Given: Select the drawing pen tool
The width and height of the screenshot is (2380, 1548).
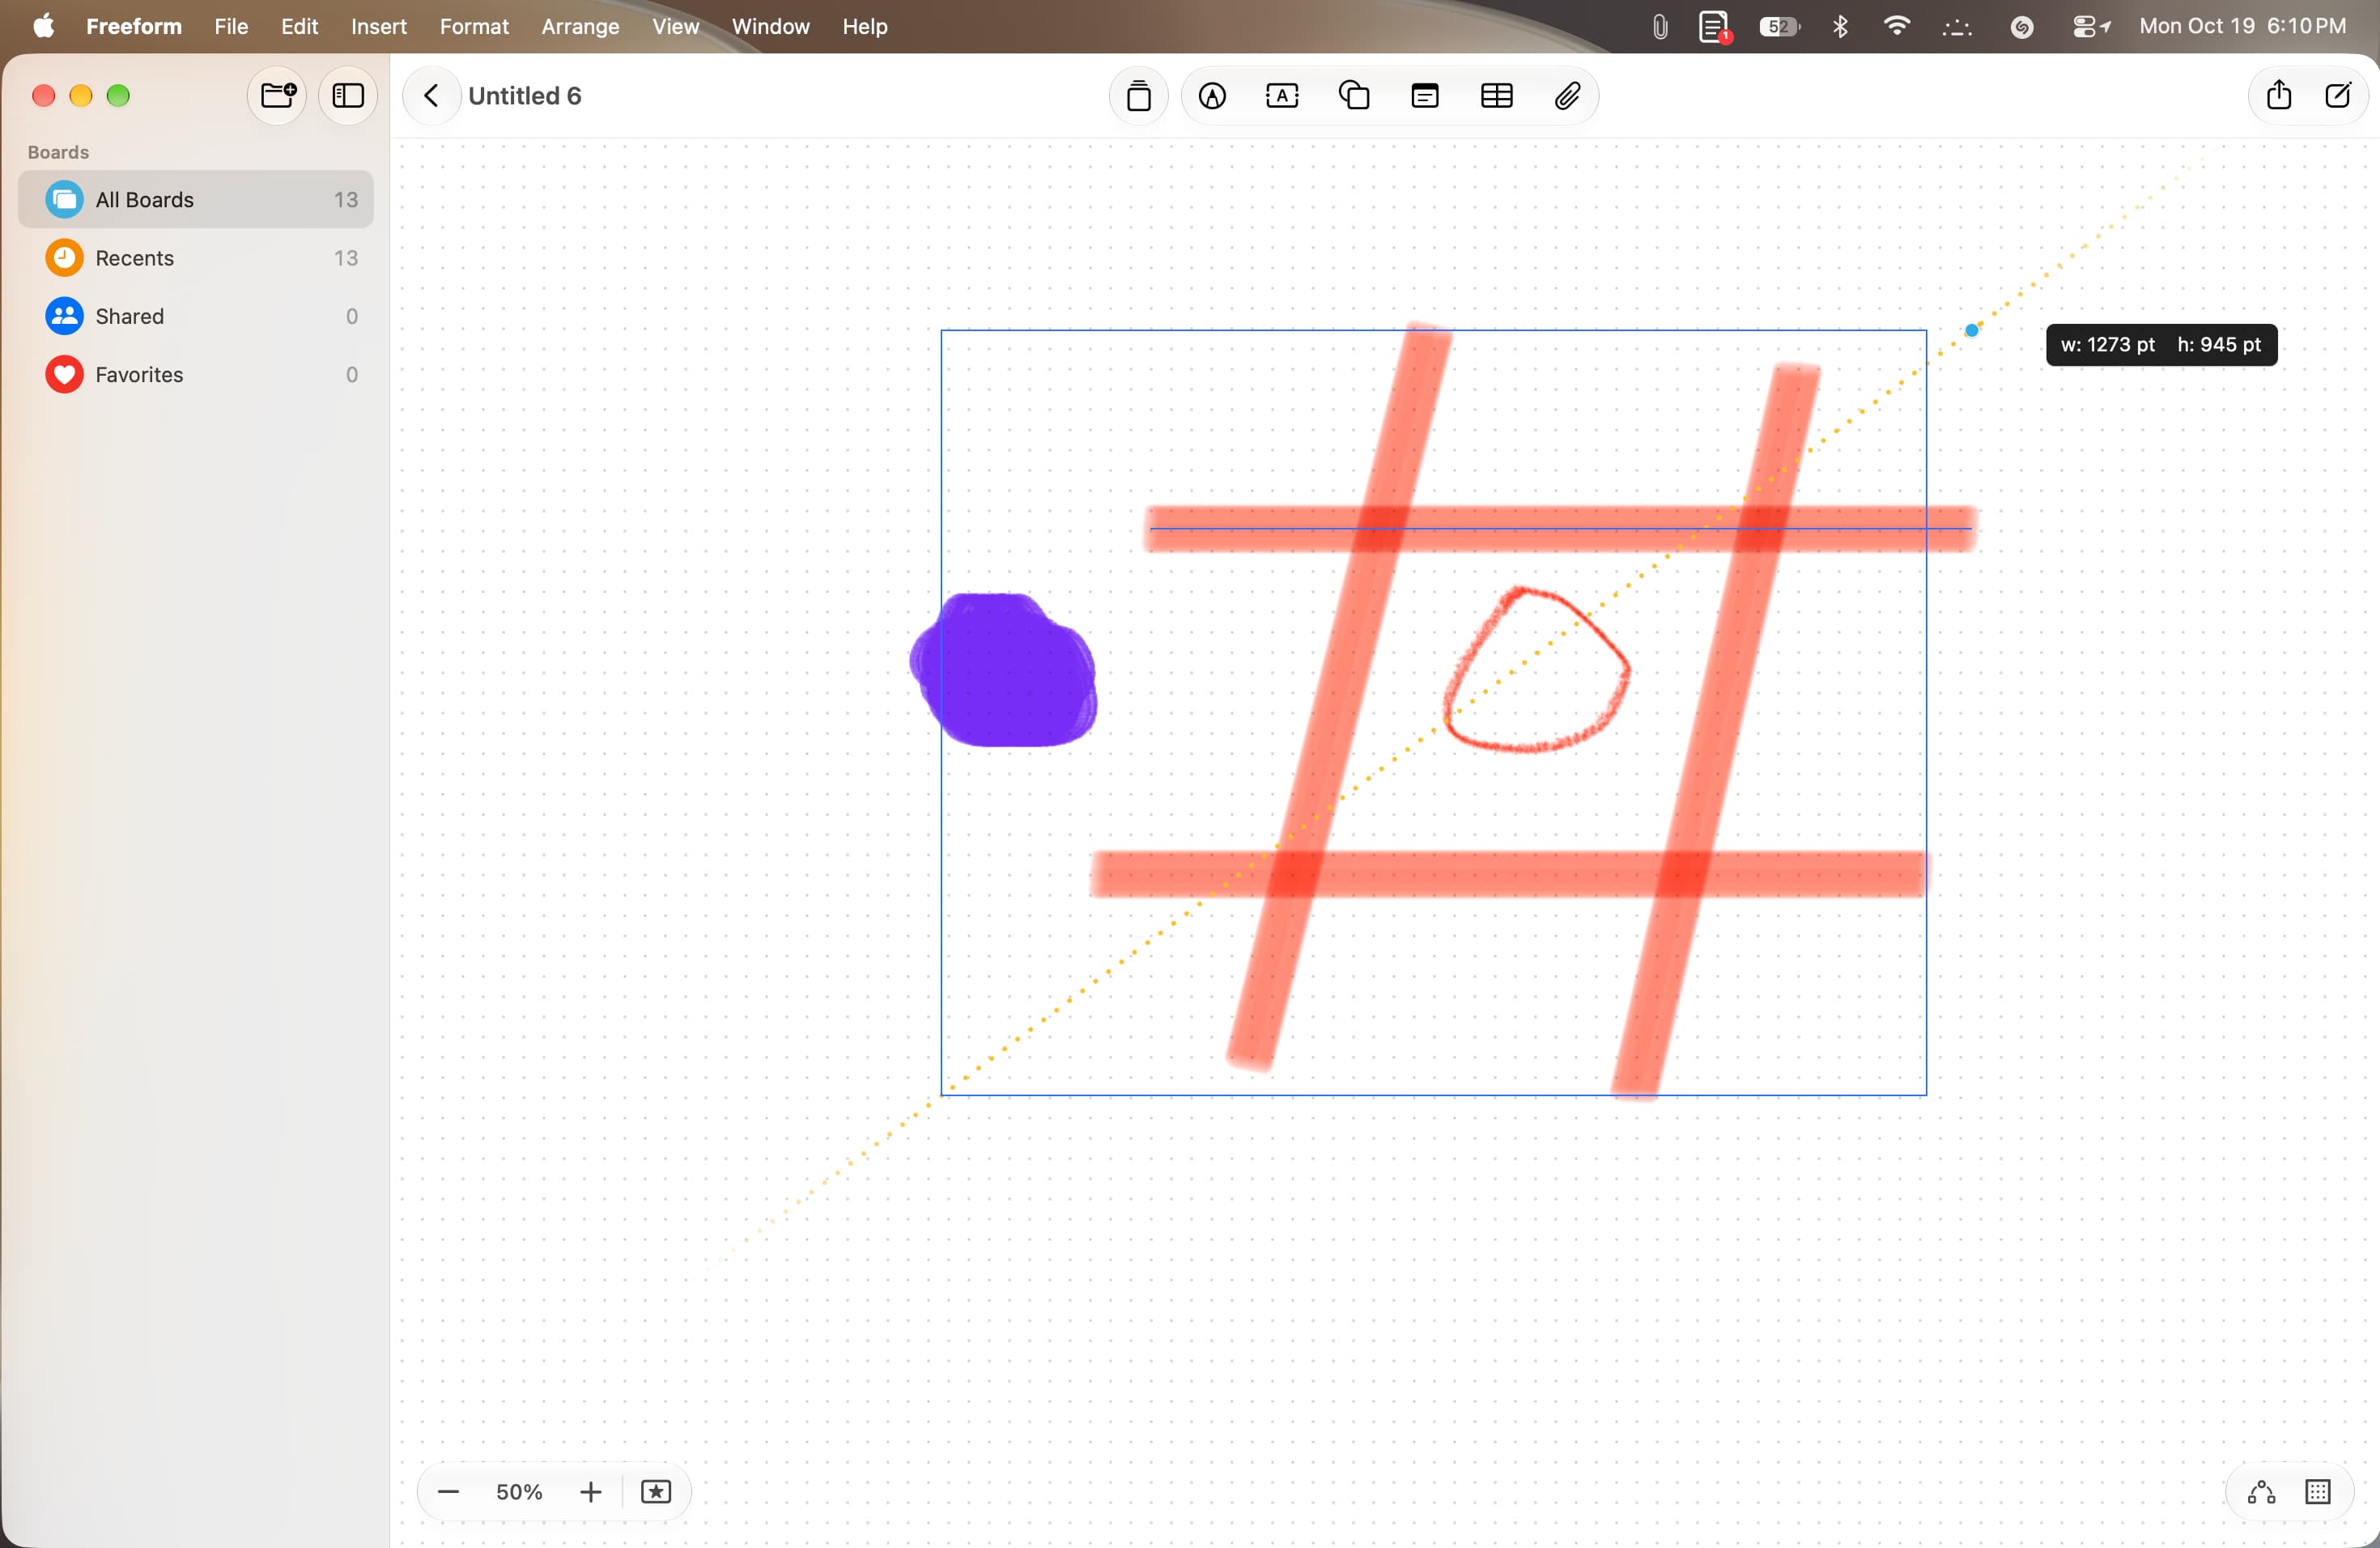Looking at the screenshot, I should point(1213,96).
